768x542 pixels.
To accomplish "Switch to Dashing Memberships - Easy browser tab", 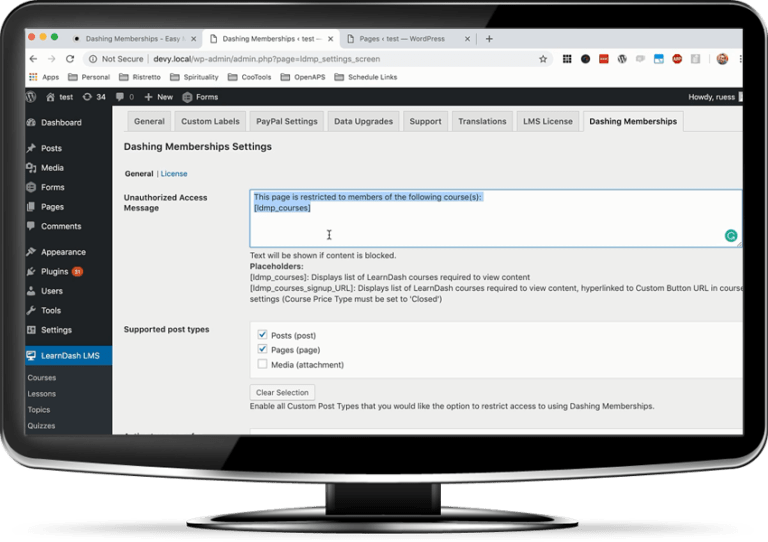I will click(133, 39).
